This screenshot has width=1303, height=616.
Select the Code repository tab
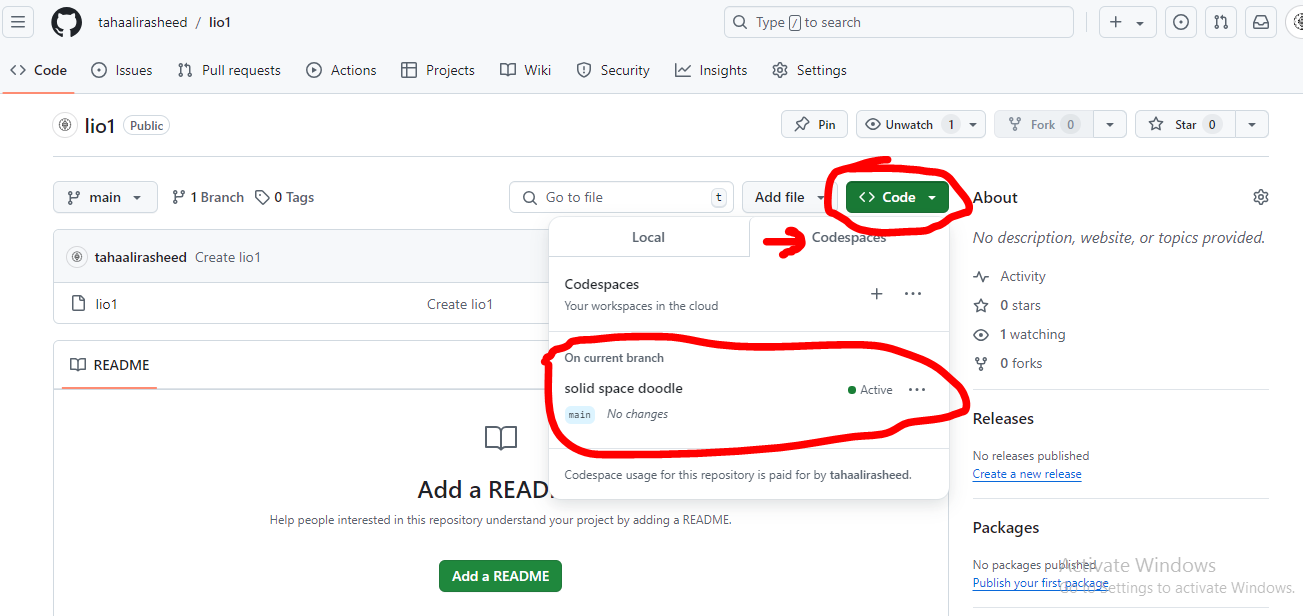pos(38,70)
